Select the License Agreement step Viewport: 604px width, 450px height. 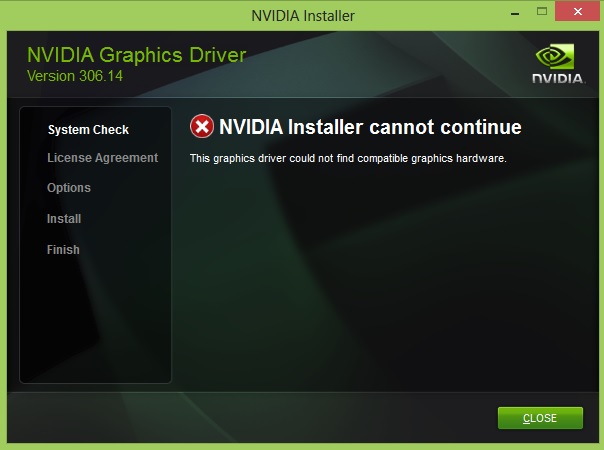(102, 158)
